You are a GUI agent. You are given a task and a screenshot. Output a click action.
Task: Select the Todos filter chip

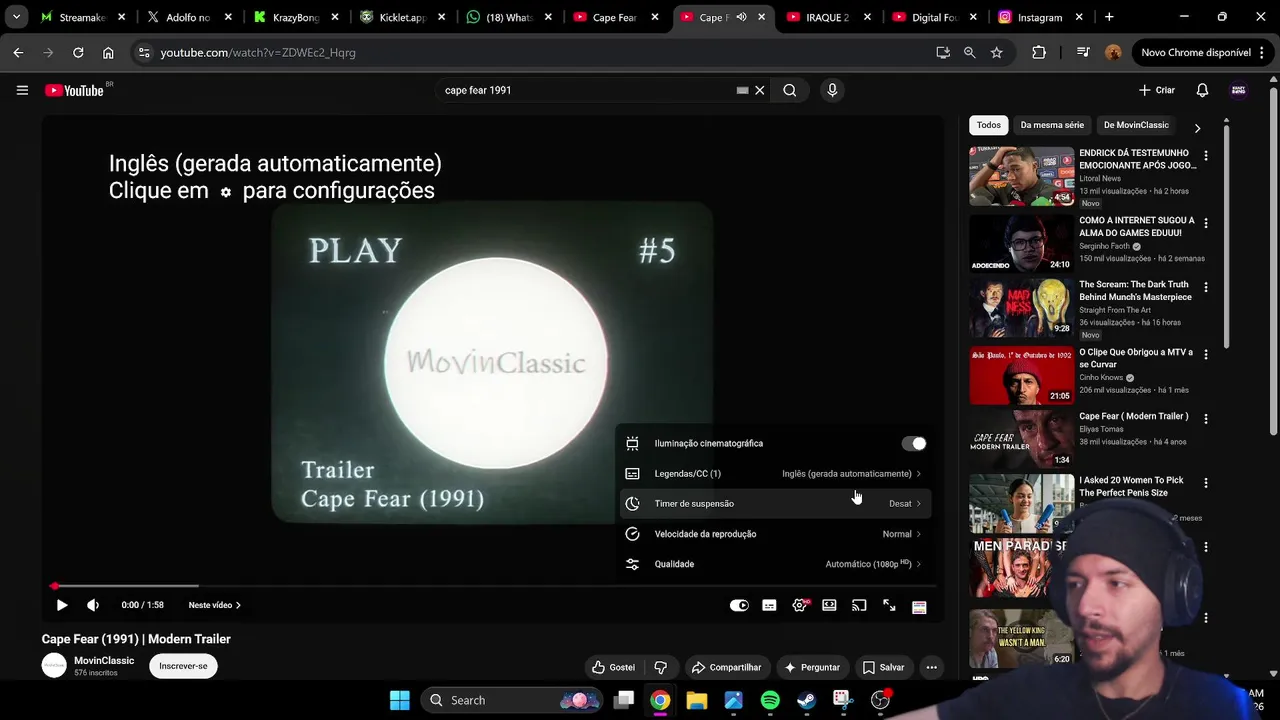point(989,125)
